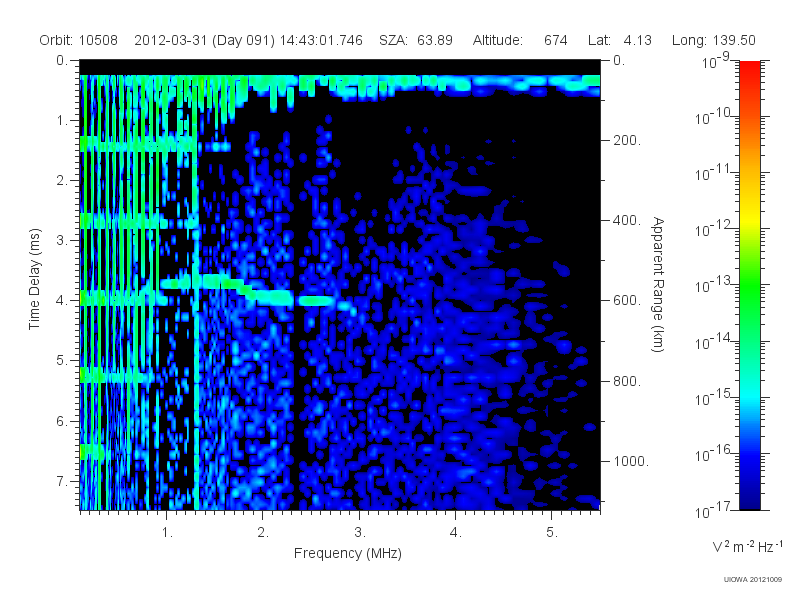
Task: Click the 1. tick label on frequency axis
Action: 167,533
